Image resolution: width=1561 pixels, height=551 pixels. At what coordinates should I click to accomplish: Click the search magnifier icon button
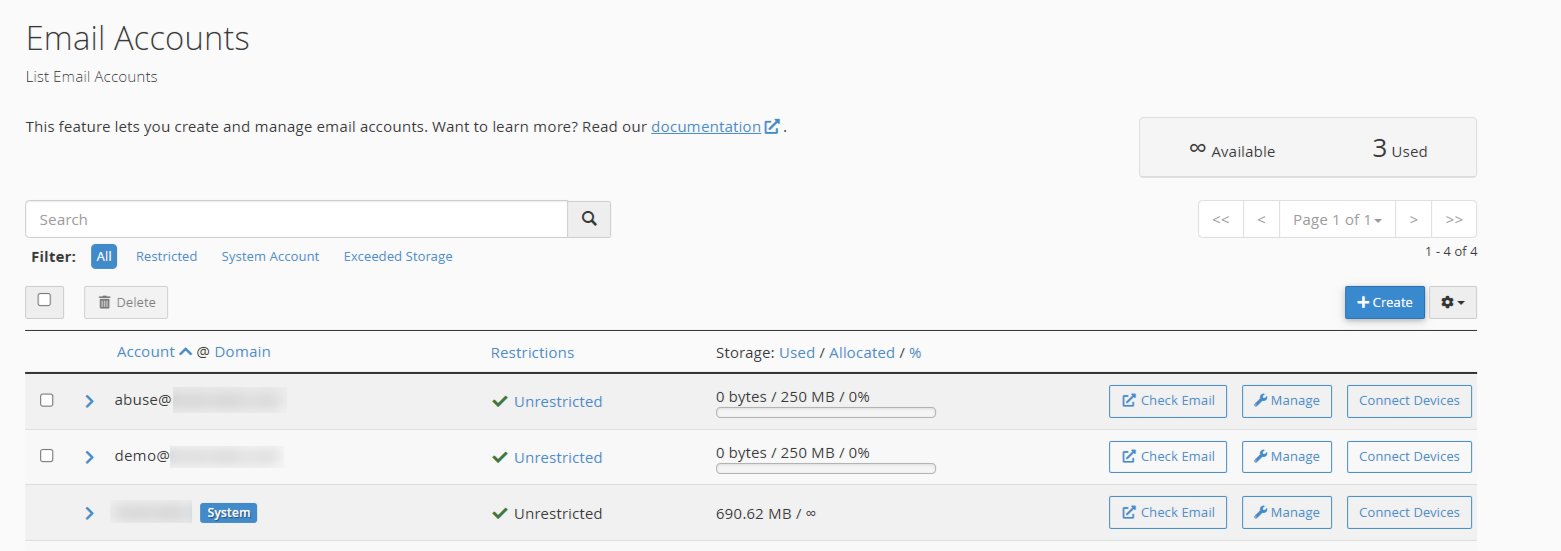pyautogui.click(x=589, y=219)
